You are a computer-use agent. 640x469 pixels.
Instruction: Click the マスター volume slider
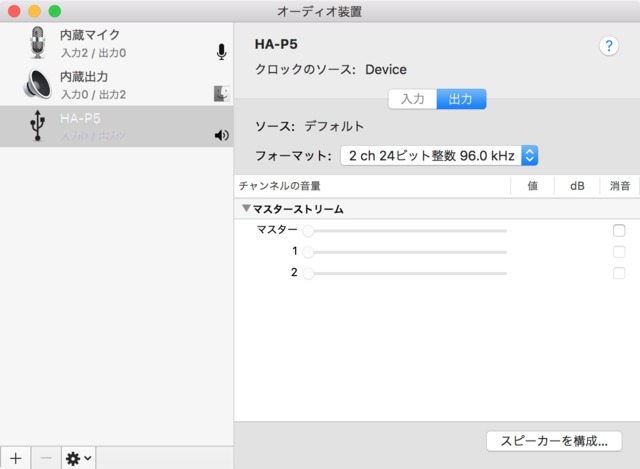407,231
